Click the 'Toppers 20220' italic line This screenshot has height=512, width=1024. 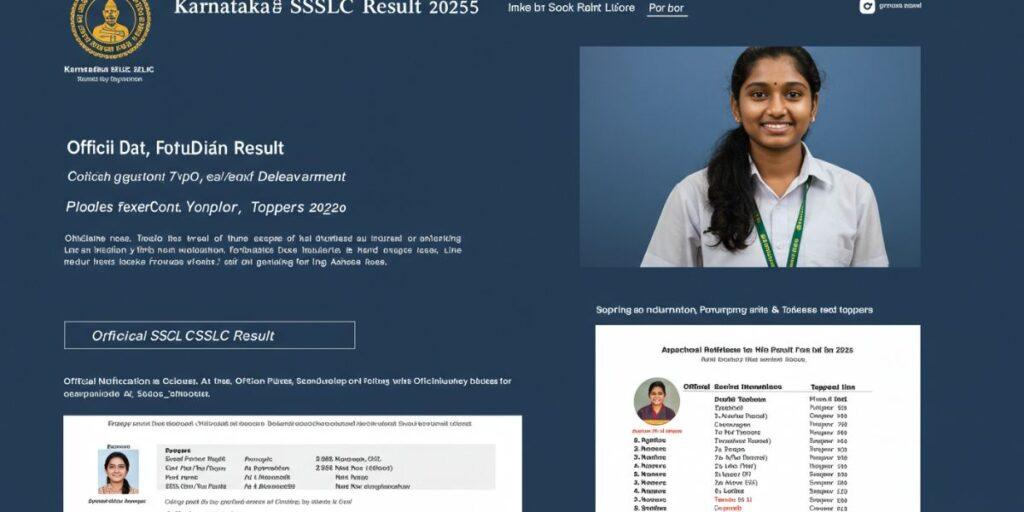pyautogui.click(x=206, y=208)
